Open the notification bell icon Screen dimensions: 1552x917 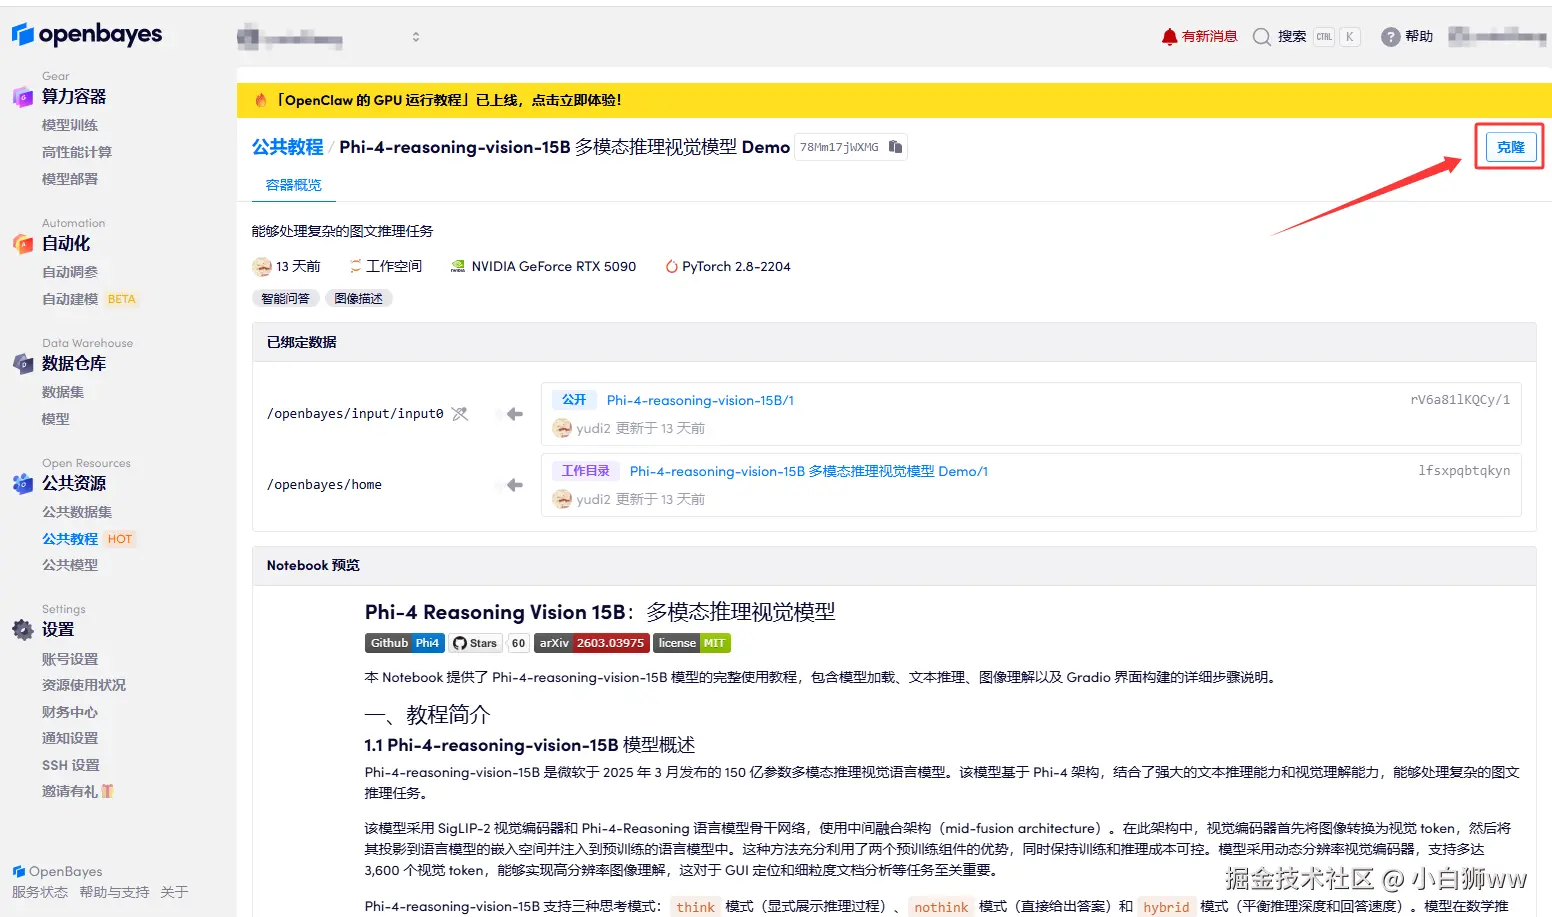point(1169,37)
